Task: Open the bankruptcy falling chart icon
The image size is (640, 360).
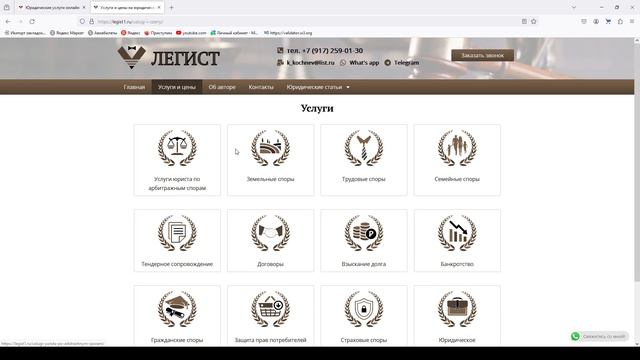Action: 457,233
